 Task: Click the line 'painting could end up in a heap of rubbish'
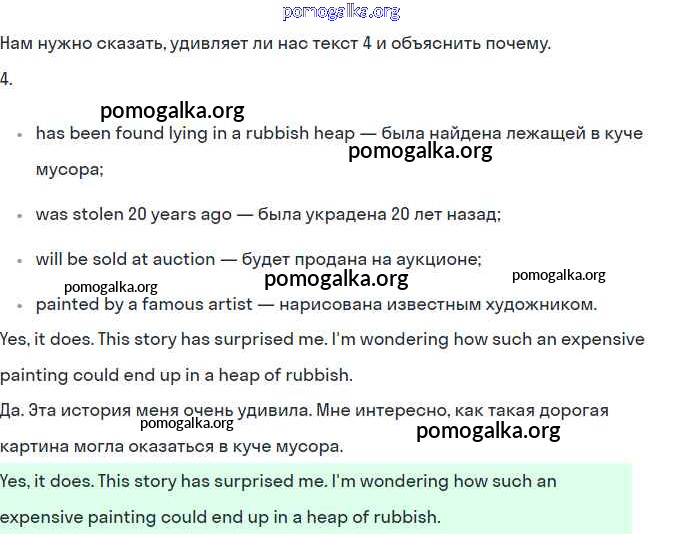(x=176, y=375)
